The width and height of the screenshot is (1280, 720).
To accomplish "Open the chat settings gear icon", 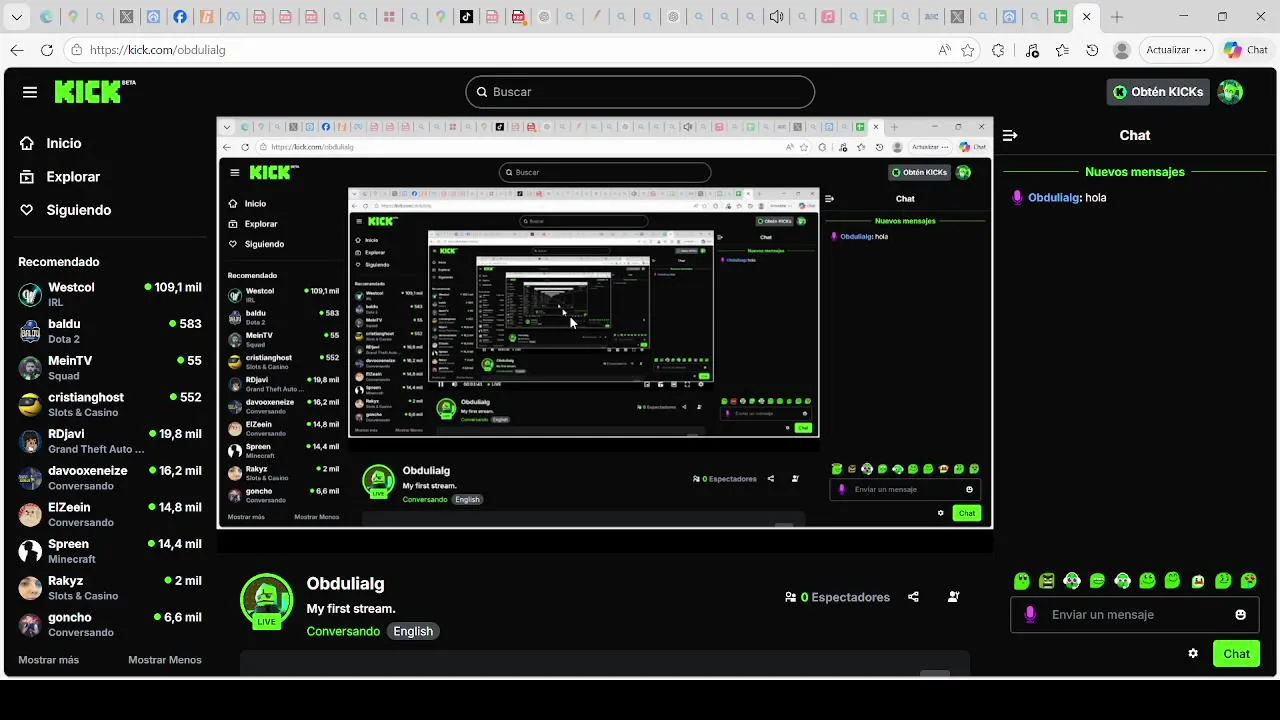I will pyautogui.click(x=1193, y=653).
